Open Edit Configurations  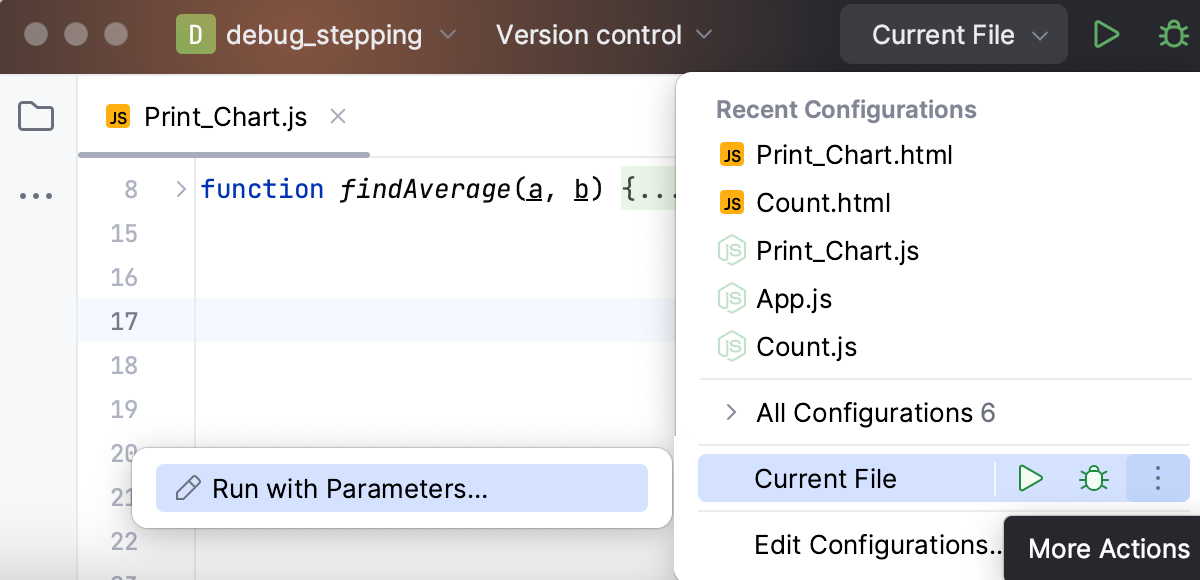tap(878, 545)
